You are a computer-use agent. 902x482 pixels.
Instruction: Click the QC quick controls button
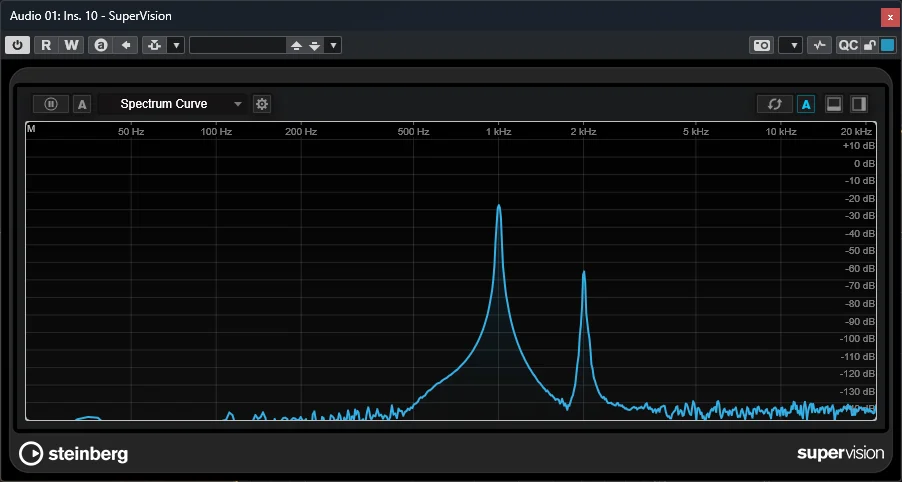848,45
